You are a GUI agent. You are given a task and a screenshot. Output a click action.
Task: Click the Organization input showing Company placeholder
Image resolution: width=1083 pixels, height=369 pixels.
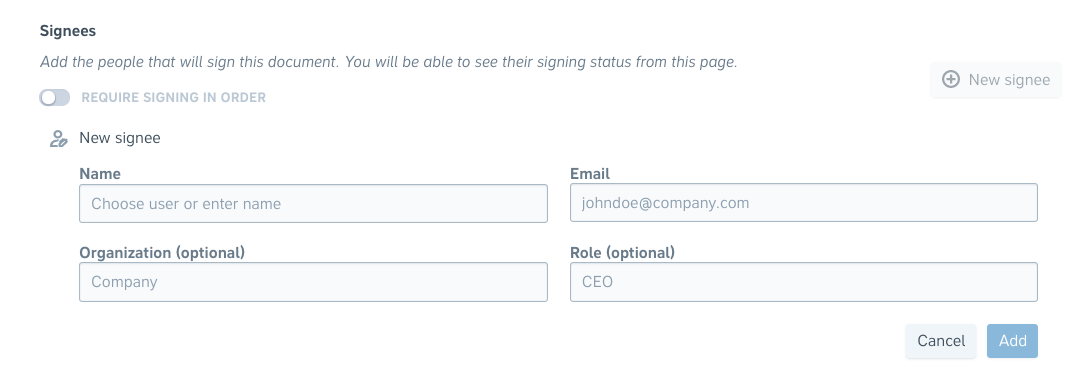314,282
